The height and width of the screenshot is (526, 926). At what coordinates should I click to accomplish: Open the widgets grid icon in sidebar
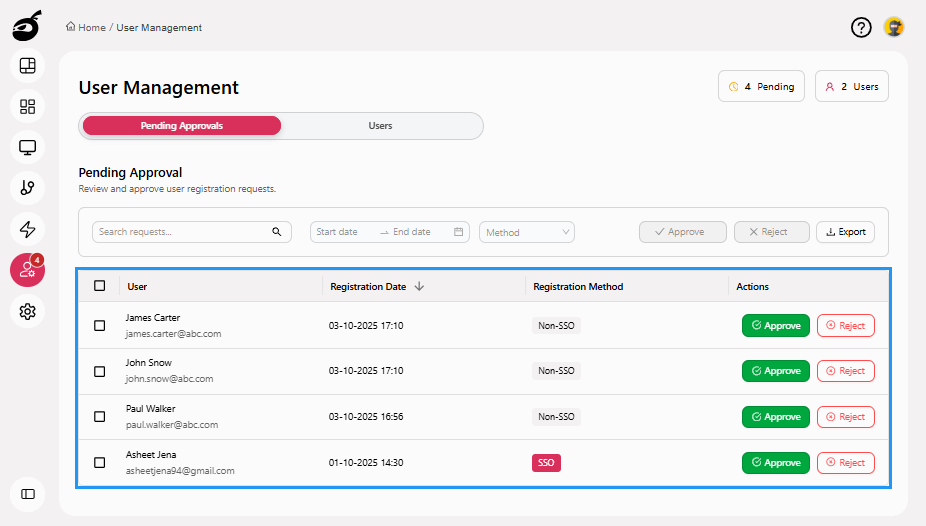(28, 106)
